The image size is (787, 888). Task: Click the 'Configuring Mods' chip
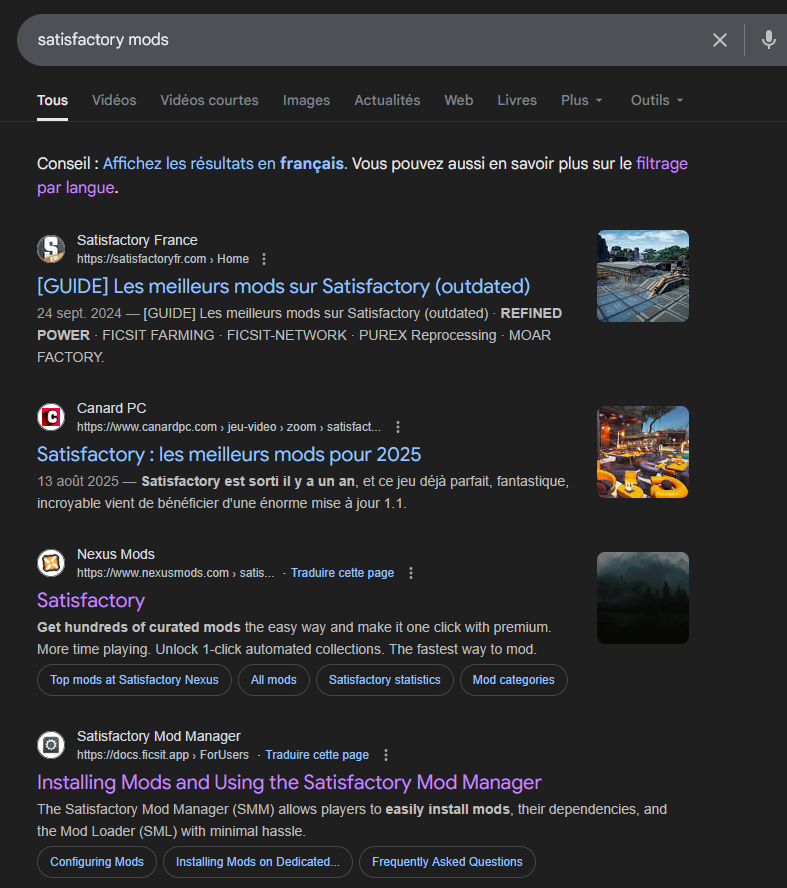click(97, 862)
